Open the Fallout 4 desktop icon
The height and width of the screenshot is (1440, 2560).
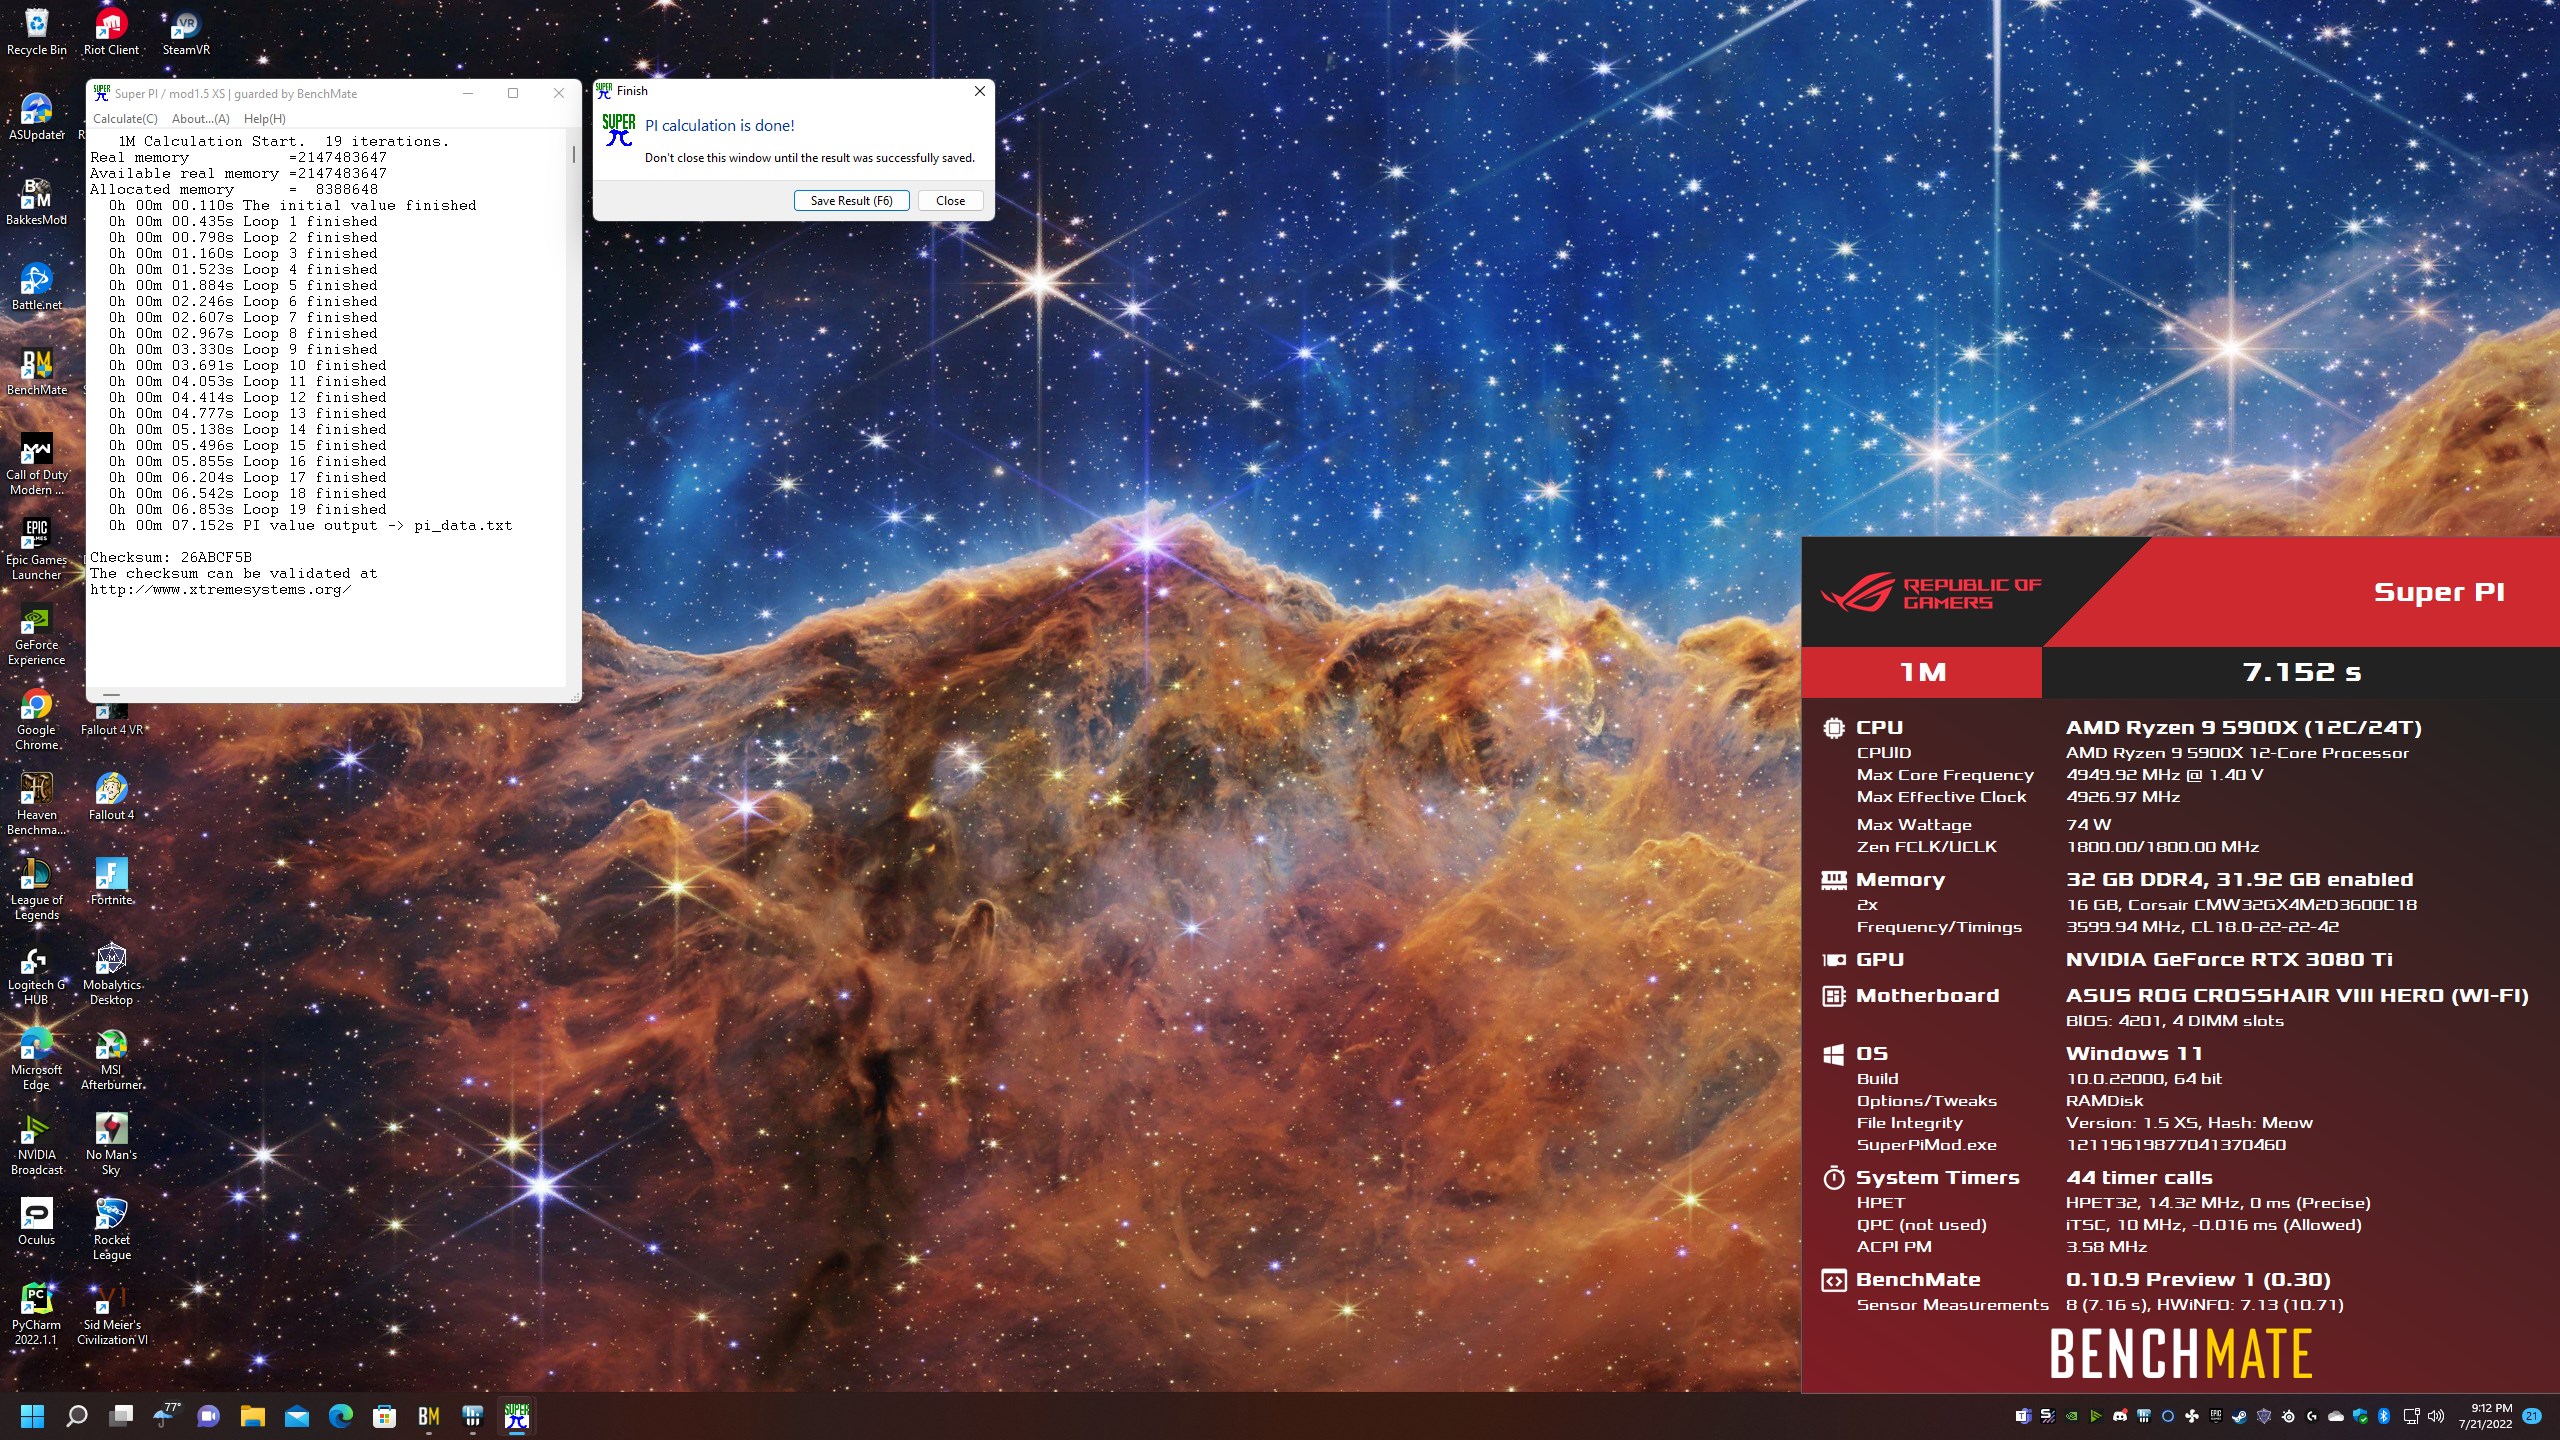(111, 797)
